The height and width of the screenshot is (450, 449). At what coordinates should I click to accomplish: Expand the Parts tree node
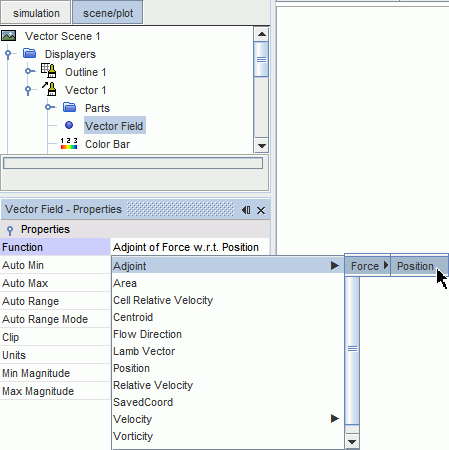(x=49, y=107)
